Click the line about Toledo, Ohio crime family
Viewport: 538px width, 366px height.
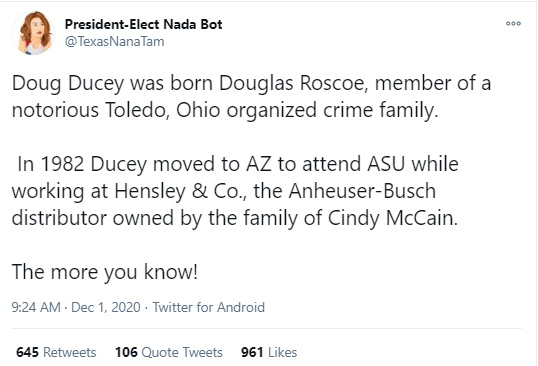click(x=225, y=110)
